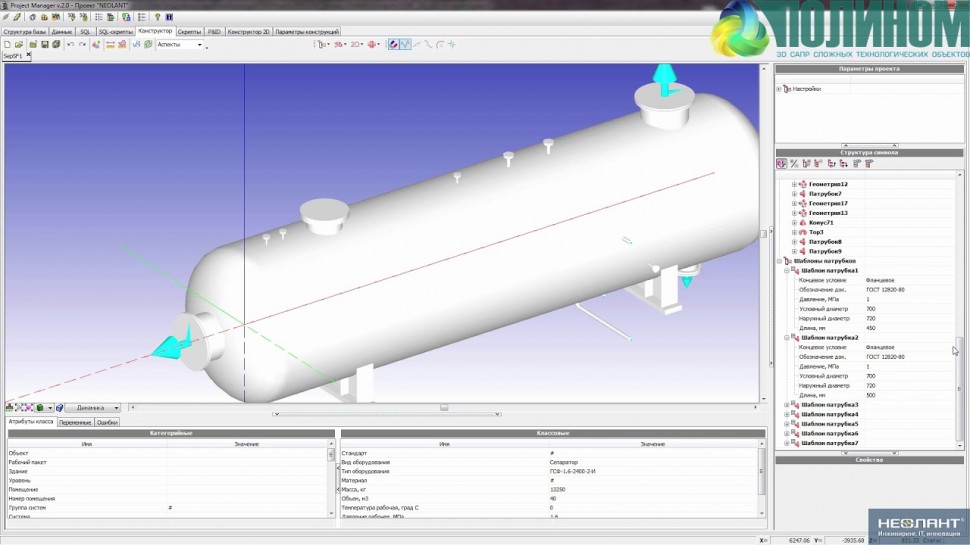Collapse the Шаблон патрубка2 node
The width and height of the screenshot is (970, 545).
(x=787, y=338)
